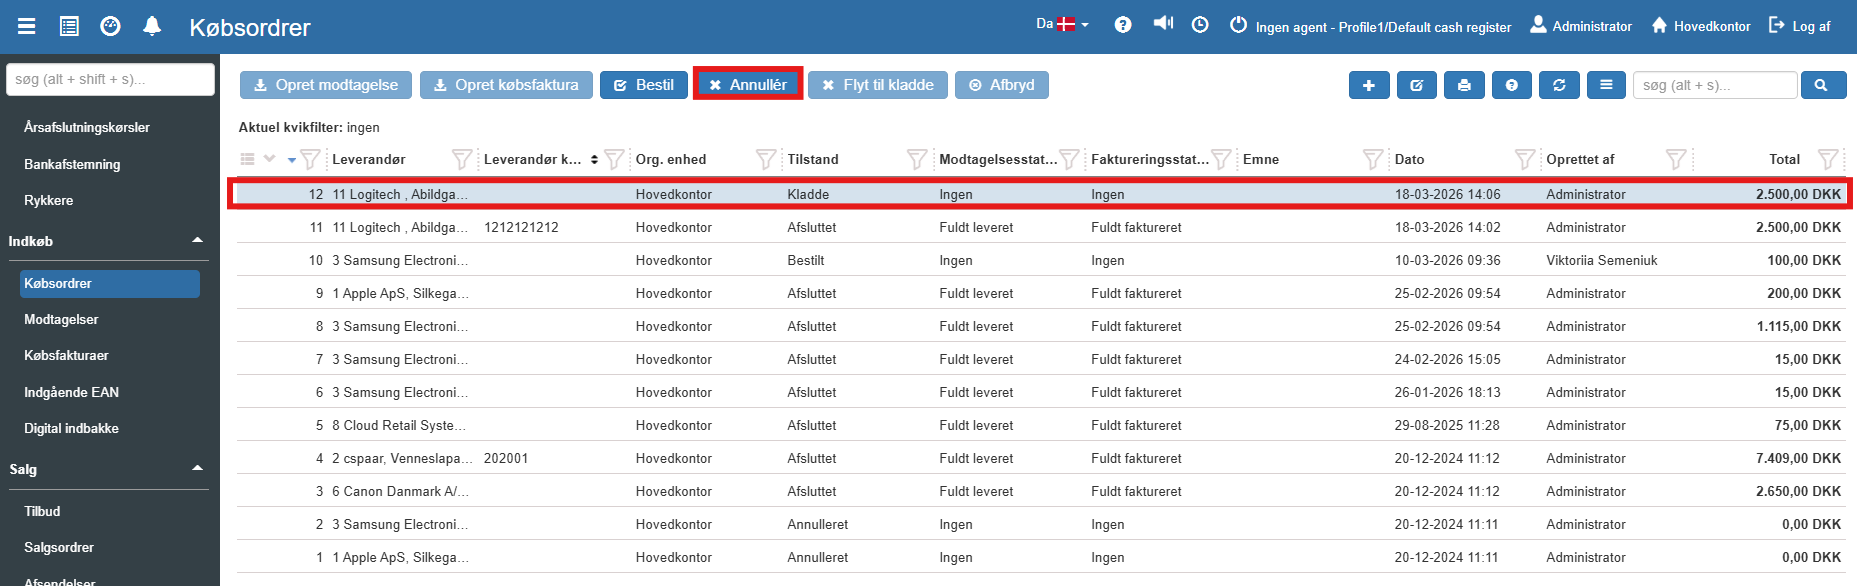This screenshot has width=1857, height=586.
Task: Open filter for Leverandør k... column
Action: pos(614,159)
